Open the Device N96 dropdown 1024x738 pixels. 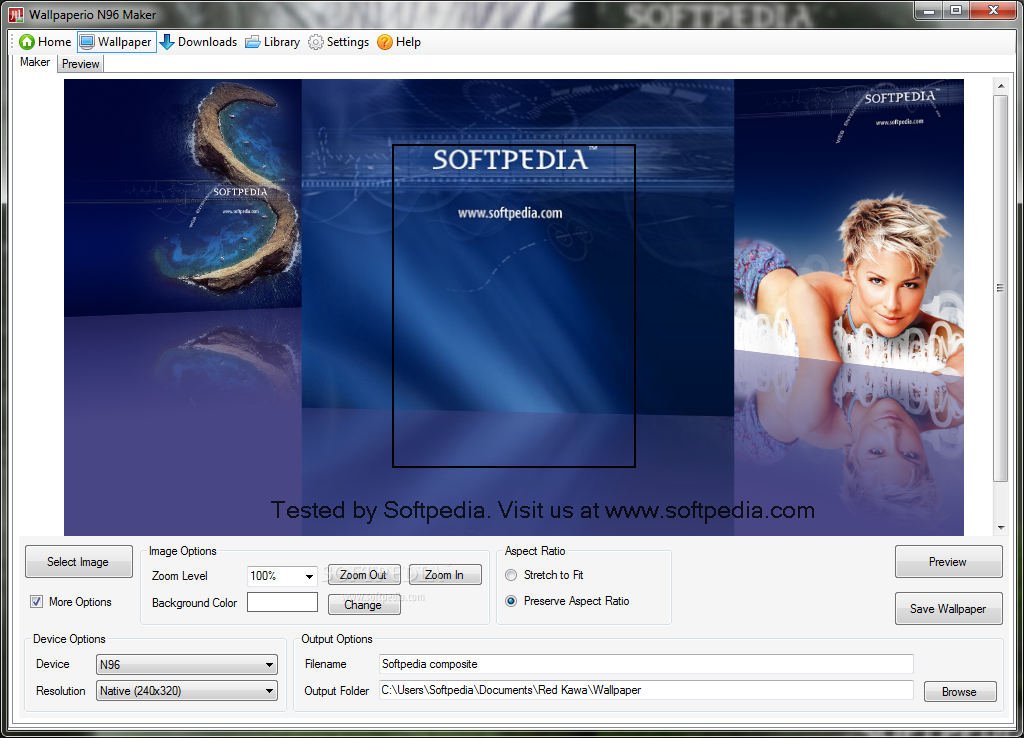(187, 664)
